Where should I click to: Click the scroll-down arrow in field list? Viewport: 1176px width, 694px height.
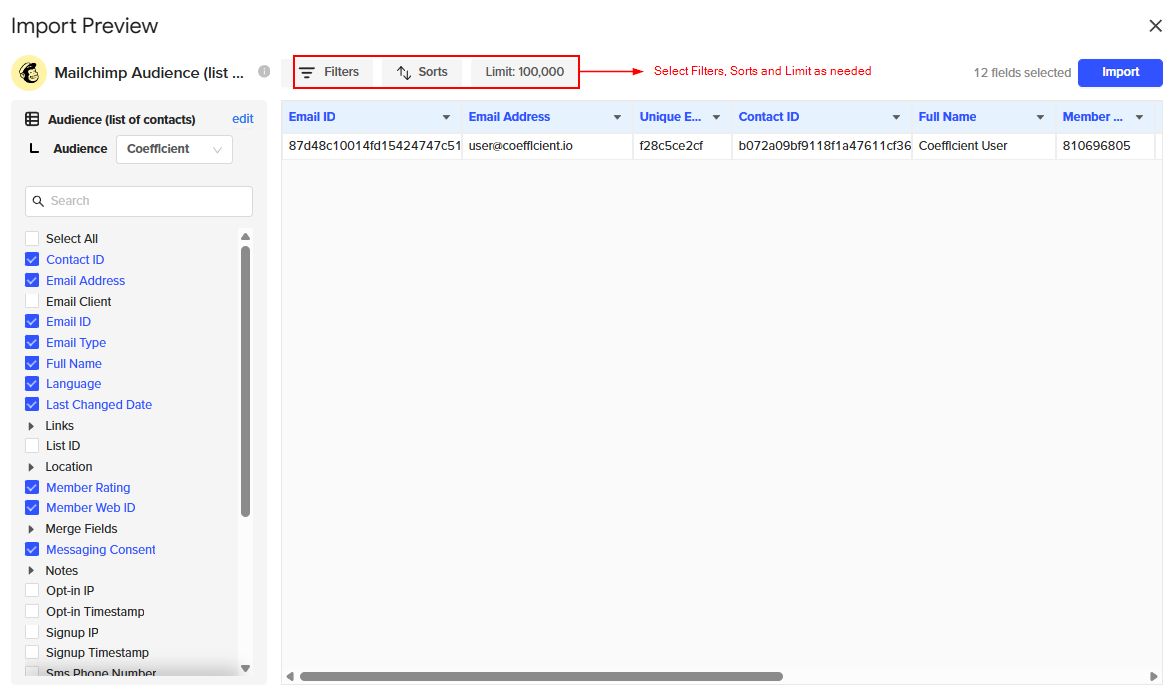(245, 668)
